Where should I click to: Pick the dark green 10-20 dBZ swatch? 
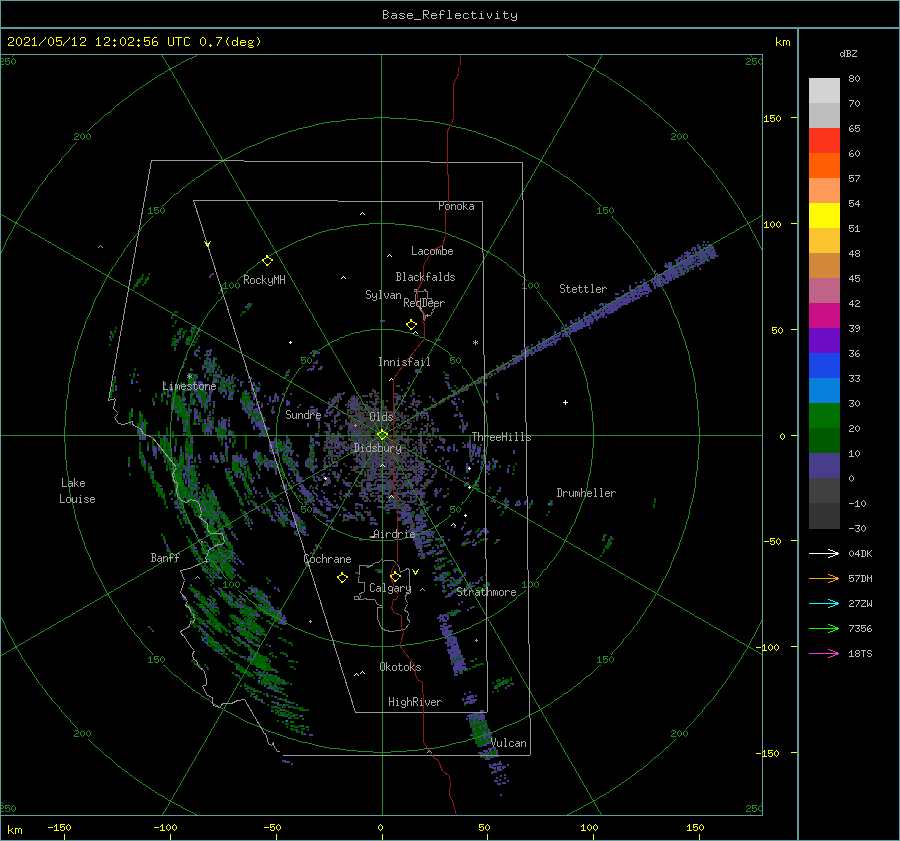point(824,441)
